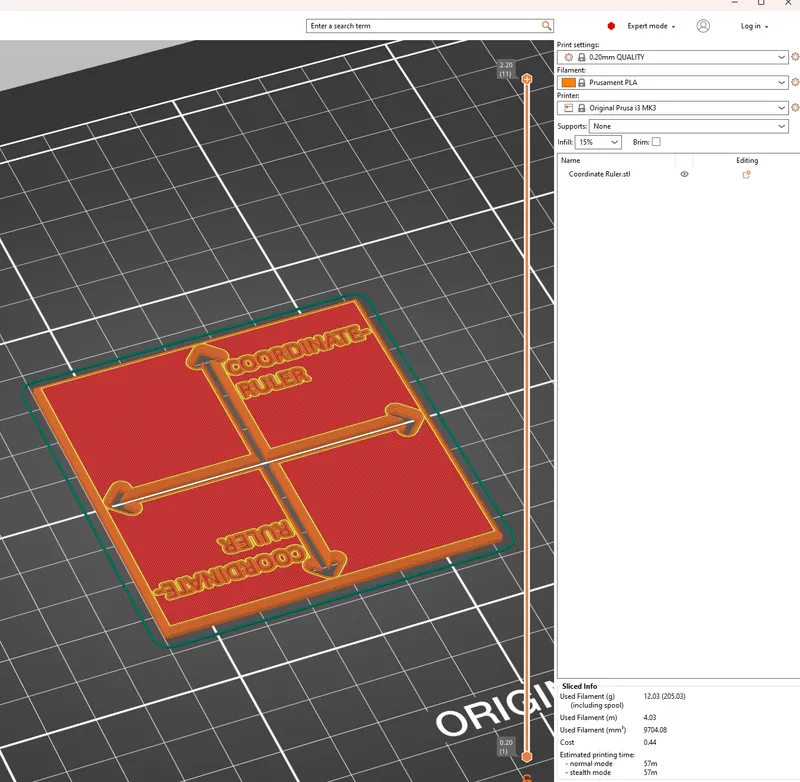This screenshot has width=800, height=782.
Task: Open the Supports dropdown showing None
Action: [x=688, y=126]
